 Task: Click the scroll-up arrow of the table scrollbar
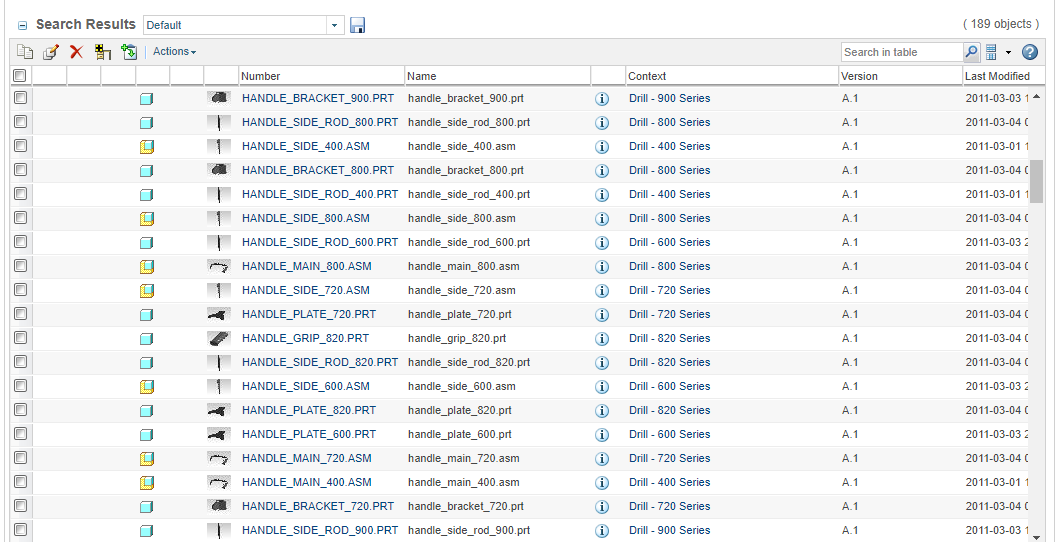1036,97
